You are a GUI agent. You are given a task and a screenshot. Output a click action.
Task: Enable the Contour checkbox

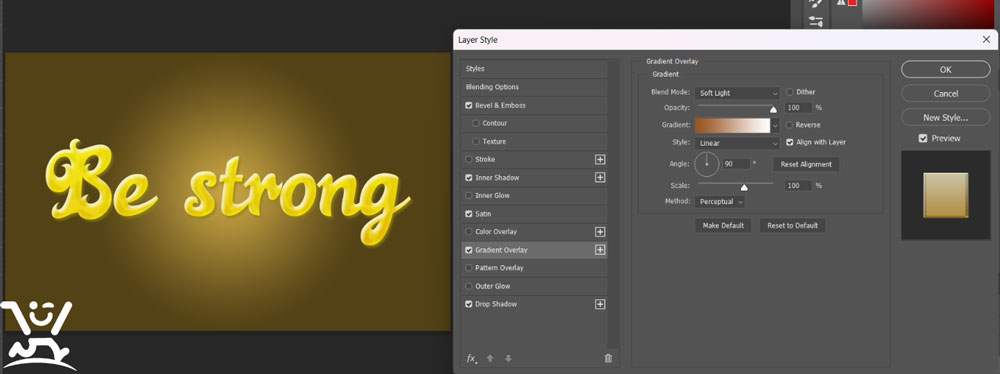476,123
